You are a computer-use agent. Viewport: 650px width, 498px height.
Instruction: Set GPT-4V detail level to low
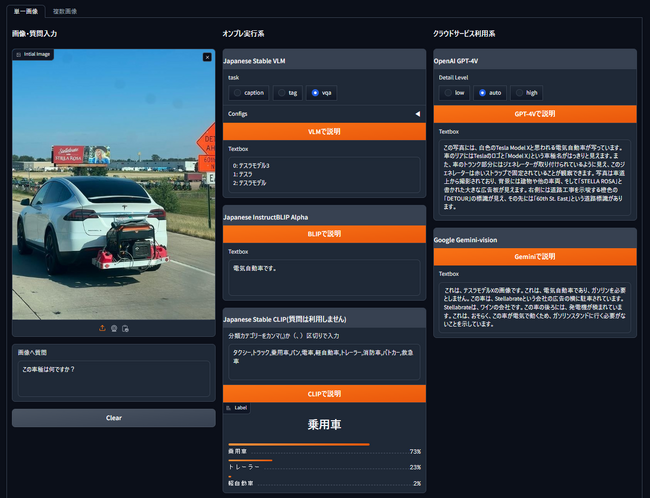(x=449, y=92)
